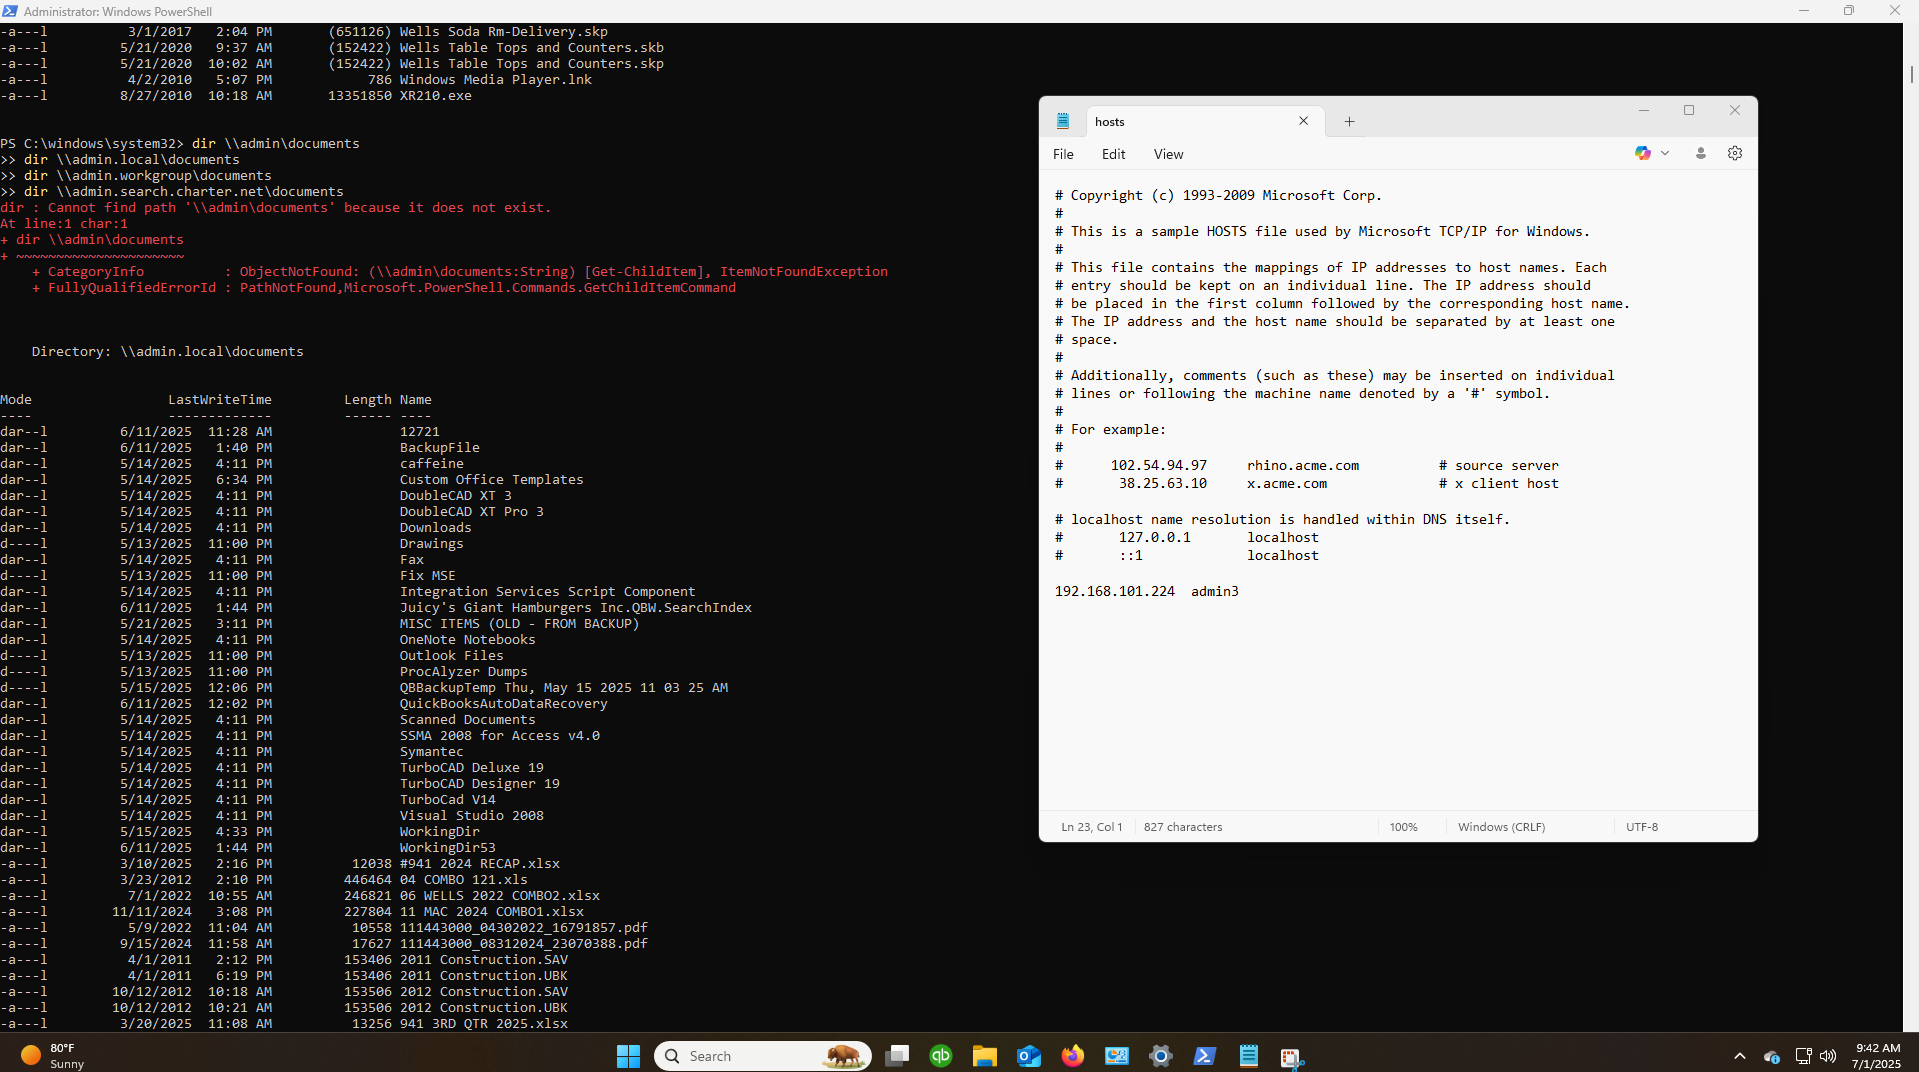
Task: Open the Windows Start menu
Action: pos(628,1056)
